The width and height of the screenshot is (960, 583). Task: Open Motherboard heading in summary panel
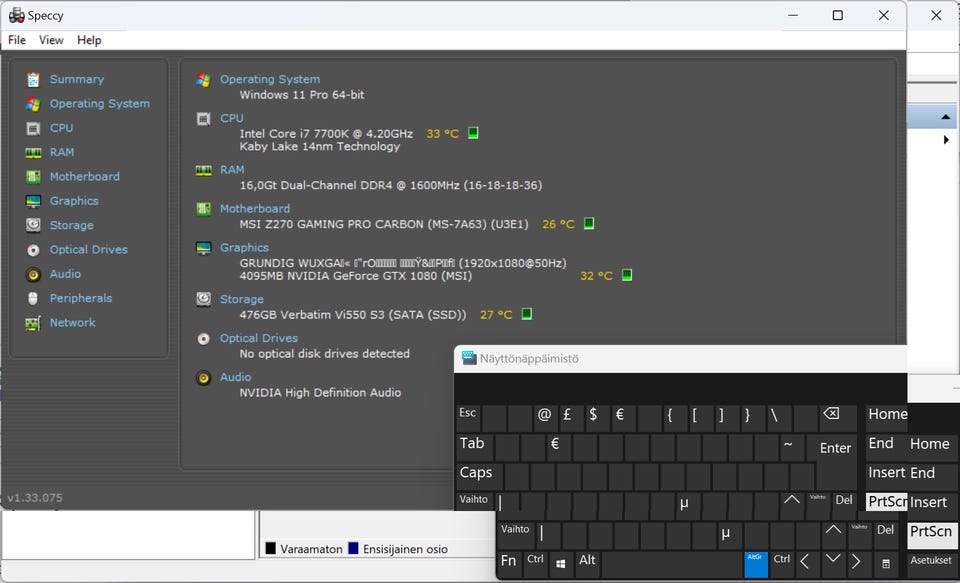(255, 209)
